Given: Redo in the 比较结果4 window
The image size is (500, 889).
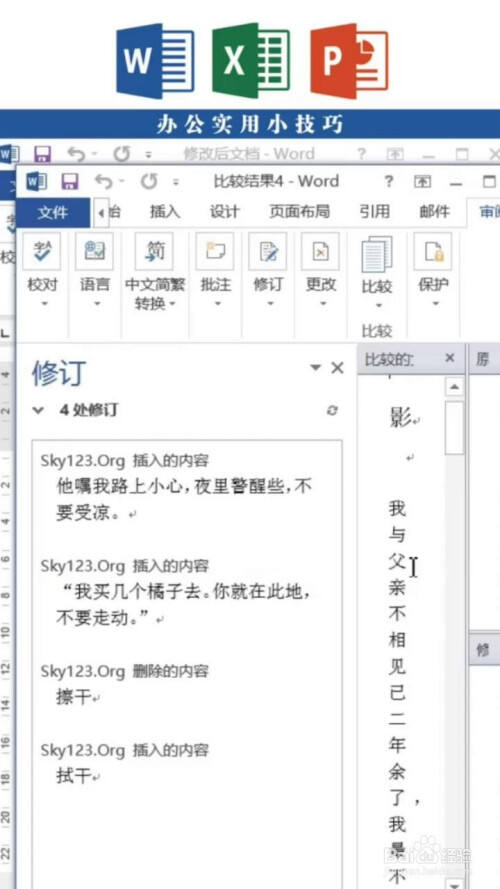Looking at the screenshot, I should pyautogui.click(x=149, y=181).
